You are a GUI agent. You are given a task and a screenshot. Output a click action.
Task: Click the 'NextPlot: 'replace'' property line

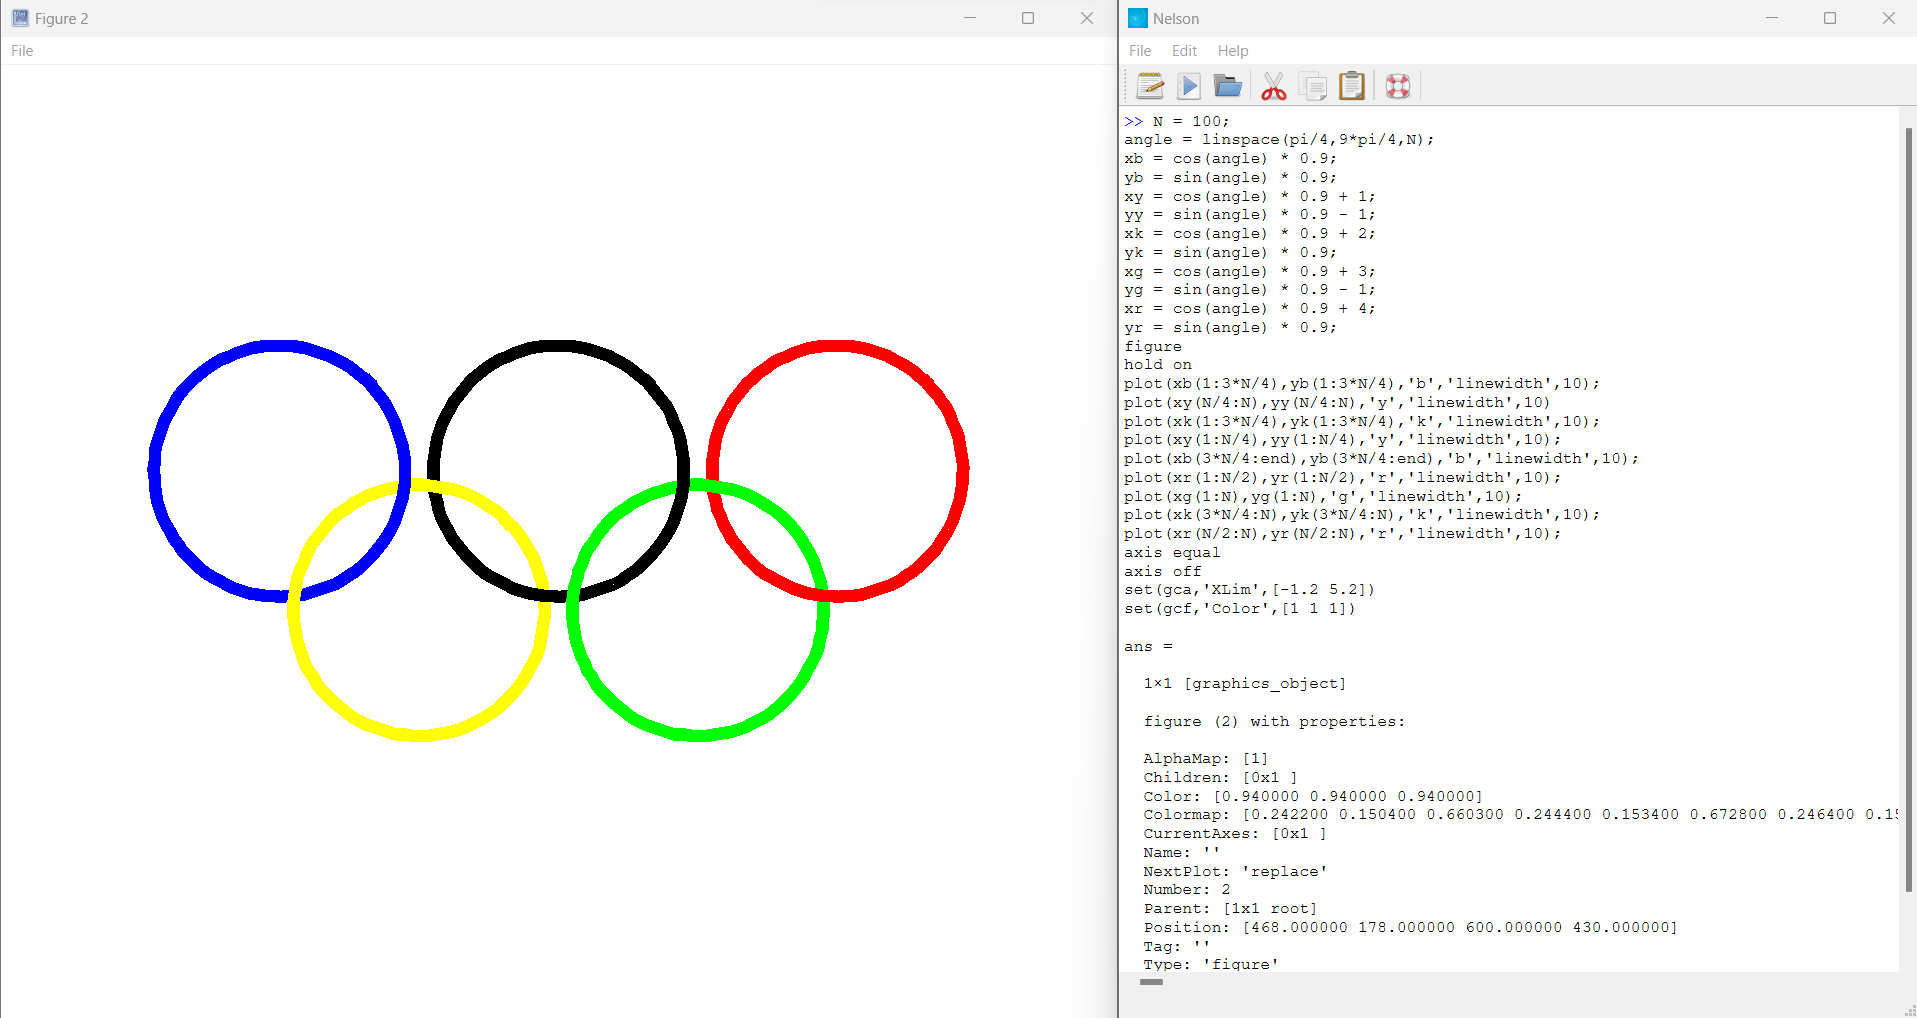click(x=1235, y=872)
